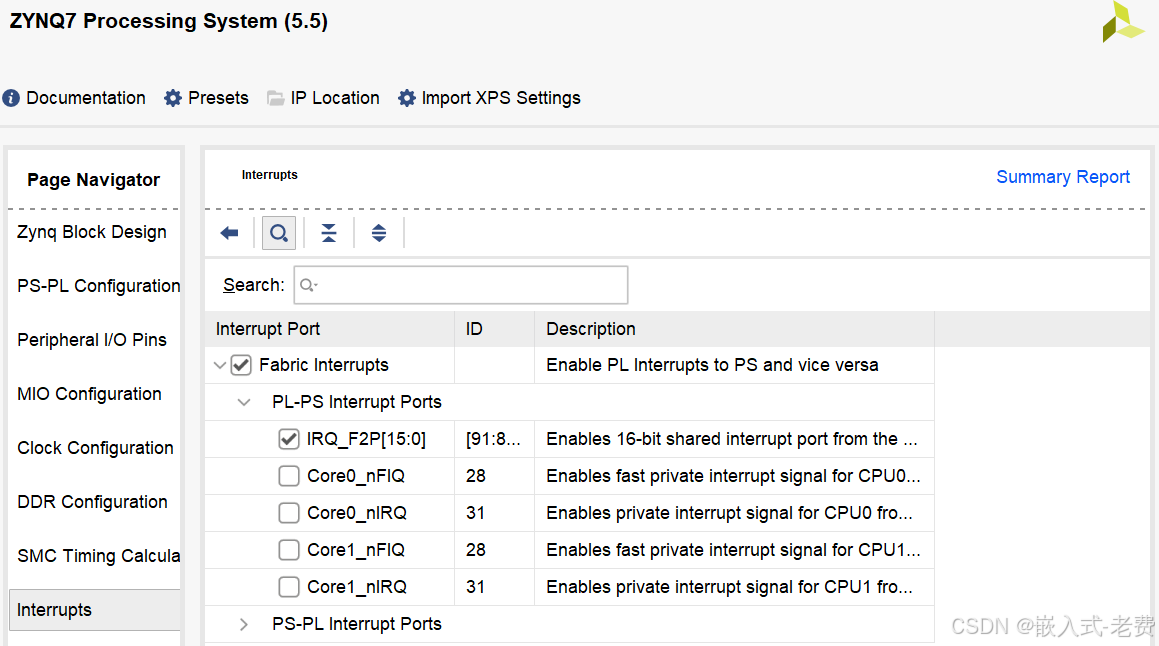Click the IRQ_F2P ID cell [91:8...
The width and height of the screenshot is (1159, 646).
[493, 439]
